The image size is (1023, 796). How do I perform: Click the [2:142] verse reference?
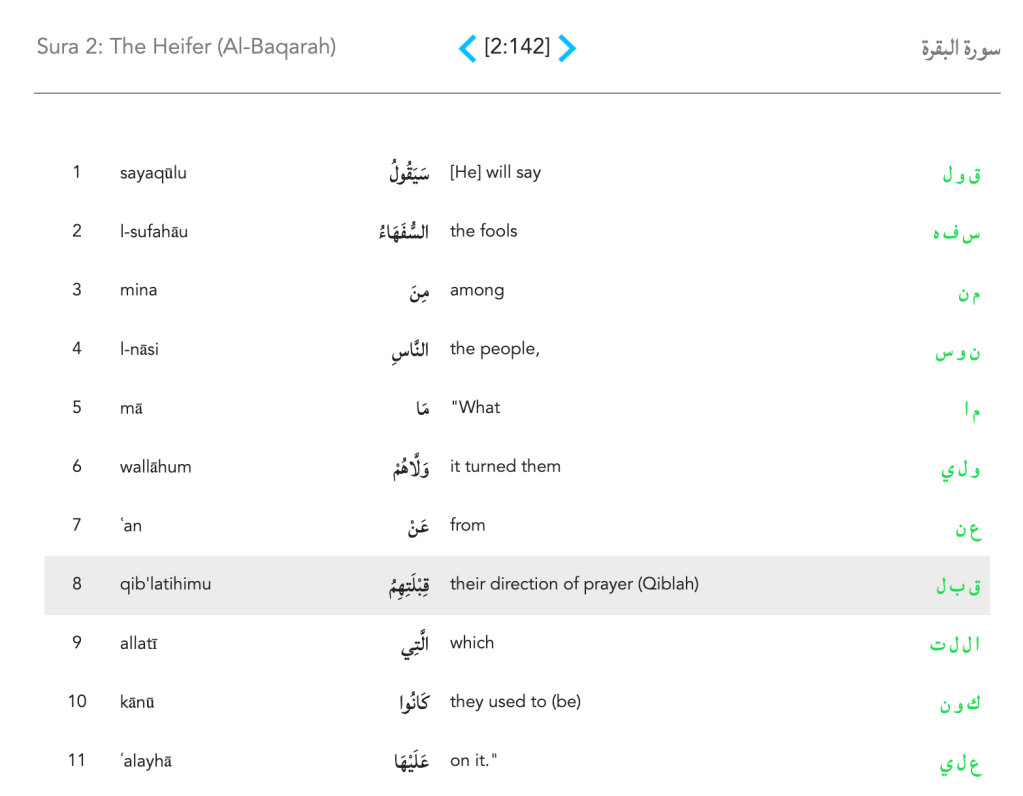(x=517, y=47)
